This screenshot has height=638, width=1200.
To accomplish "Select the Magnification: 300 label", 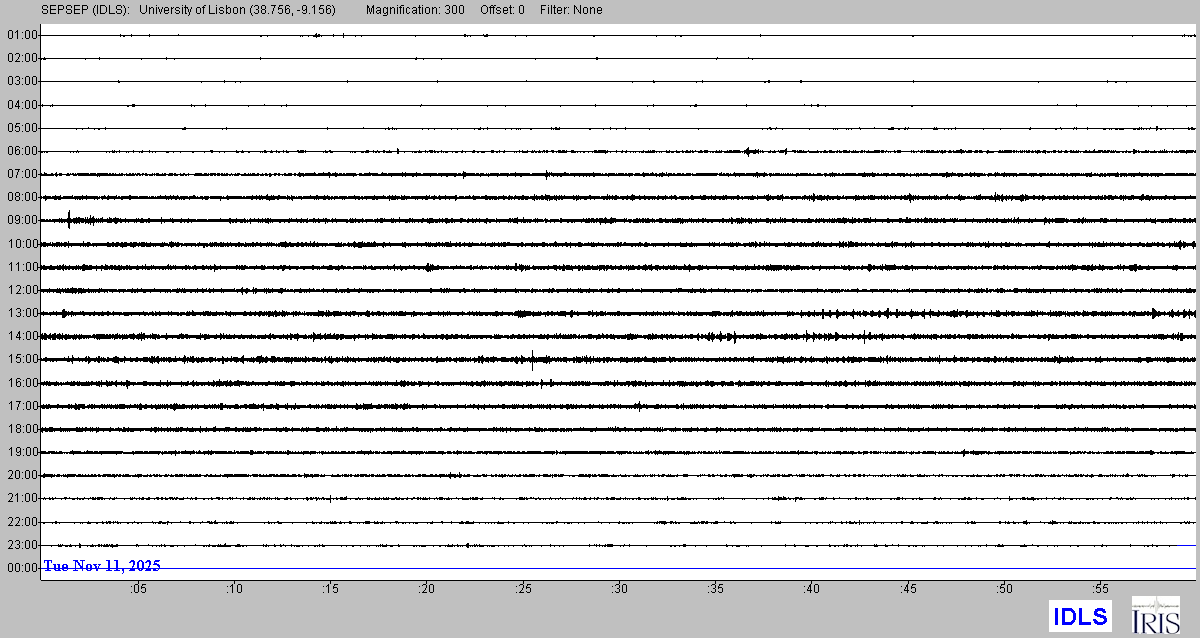I will (x=415, y=10).
